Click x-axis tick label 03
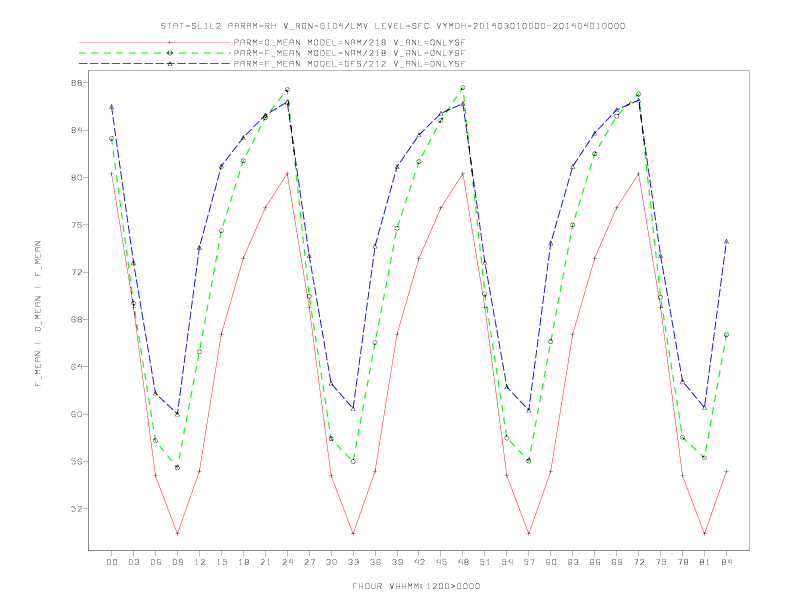The height and width of the screenshot is (612, 792). pyautogui.click(x=134, y=562)
